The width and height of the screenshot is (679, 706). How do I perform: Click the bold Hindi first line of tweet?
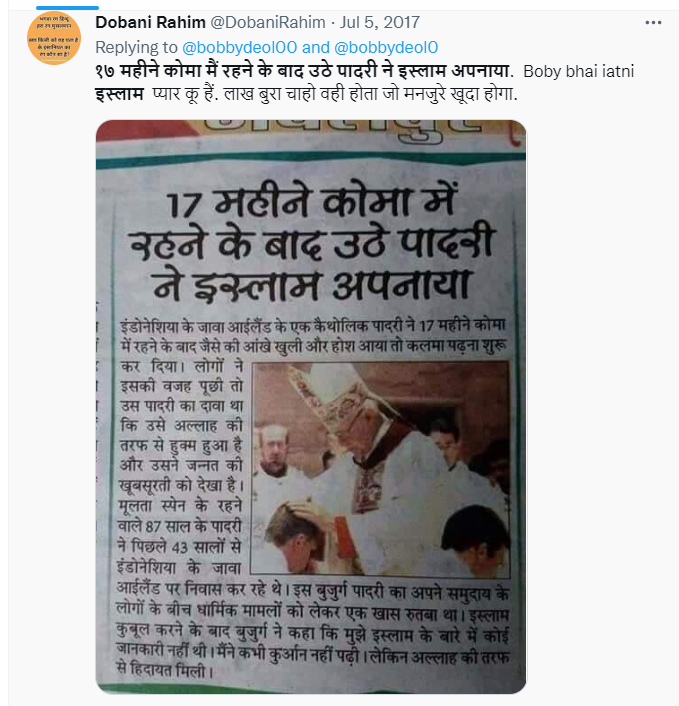click(x=304, y=71)
